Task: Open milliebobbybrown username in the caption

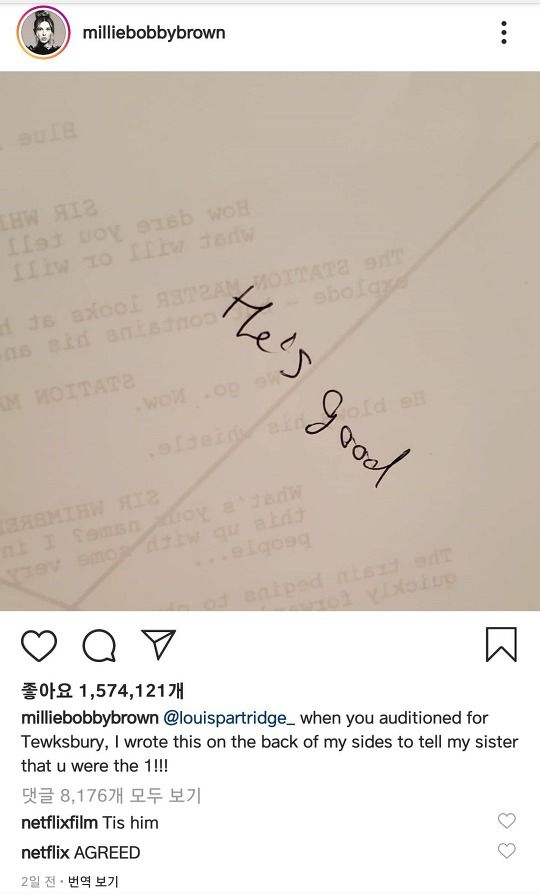Action: click(90, 718)
